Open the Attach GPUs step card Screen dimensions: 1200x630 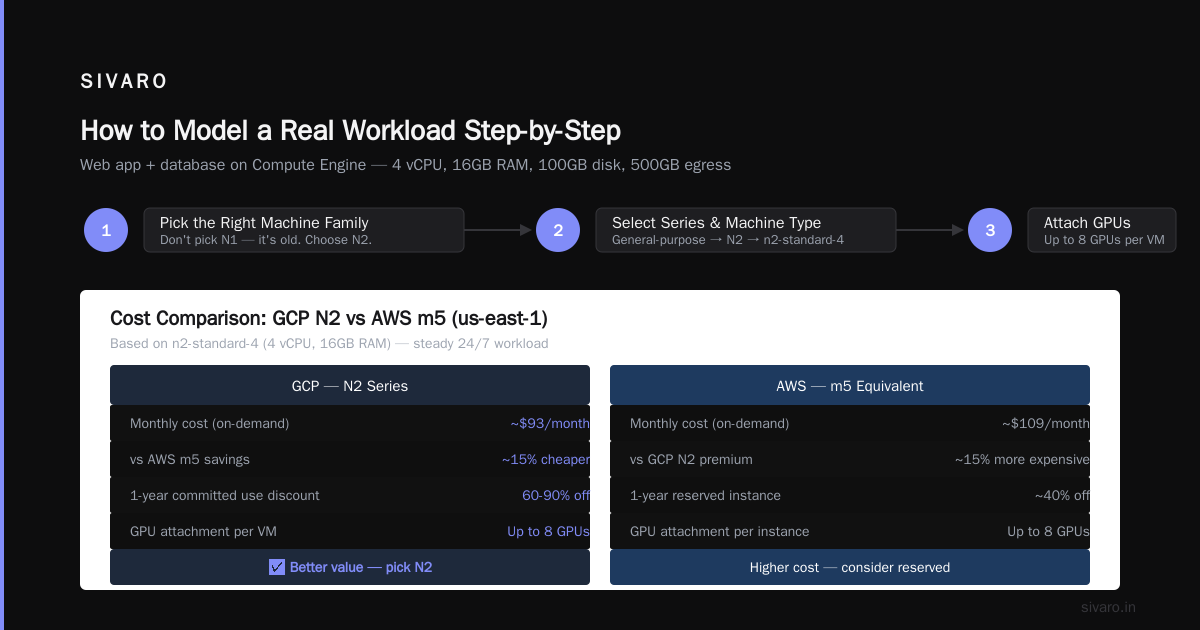(x=1102, y=230)
